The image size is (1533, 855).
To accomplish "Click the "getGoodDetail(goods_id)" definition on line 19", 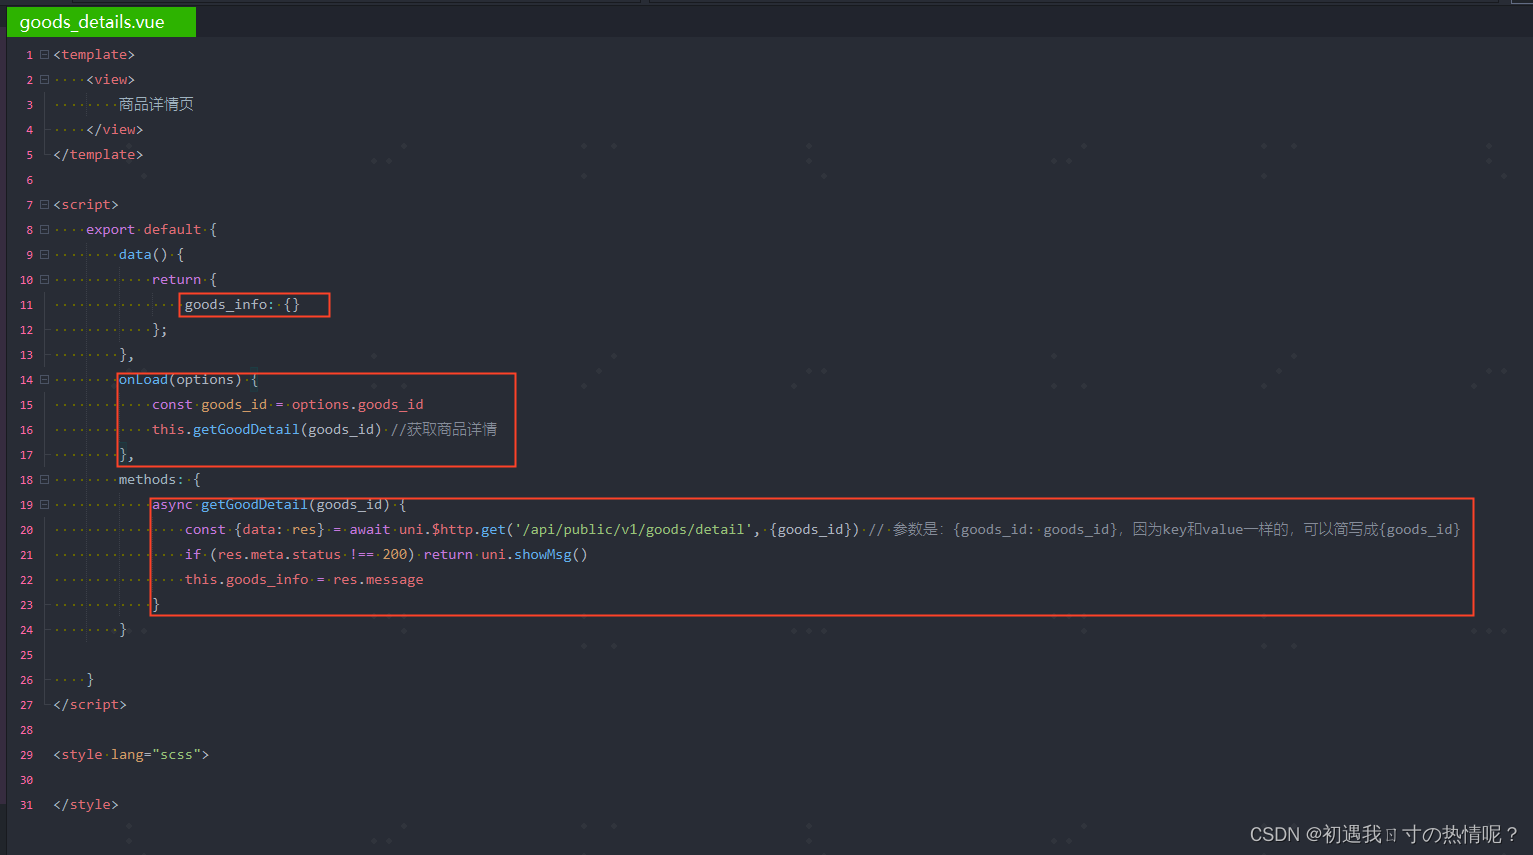I will click(x=296, y=505).
